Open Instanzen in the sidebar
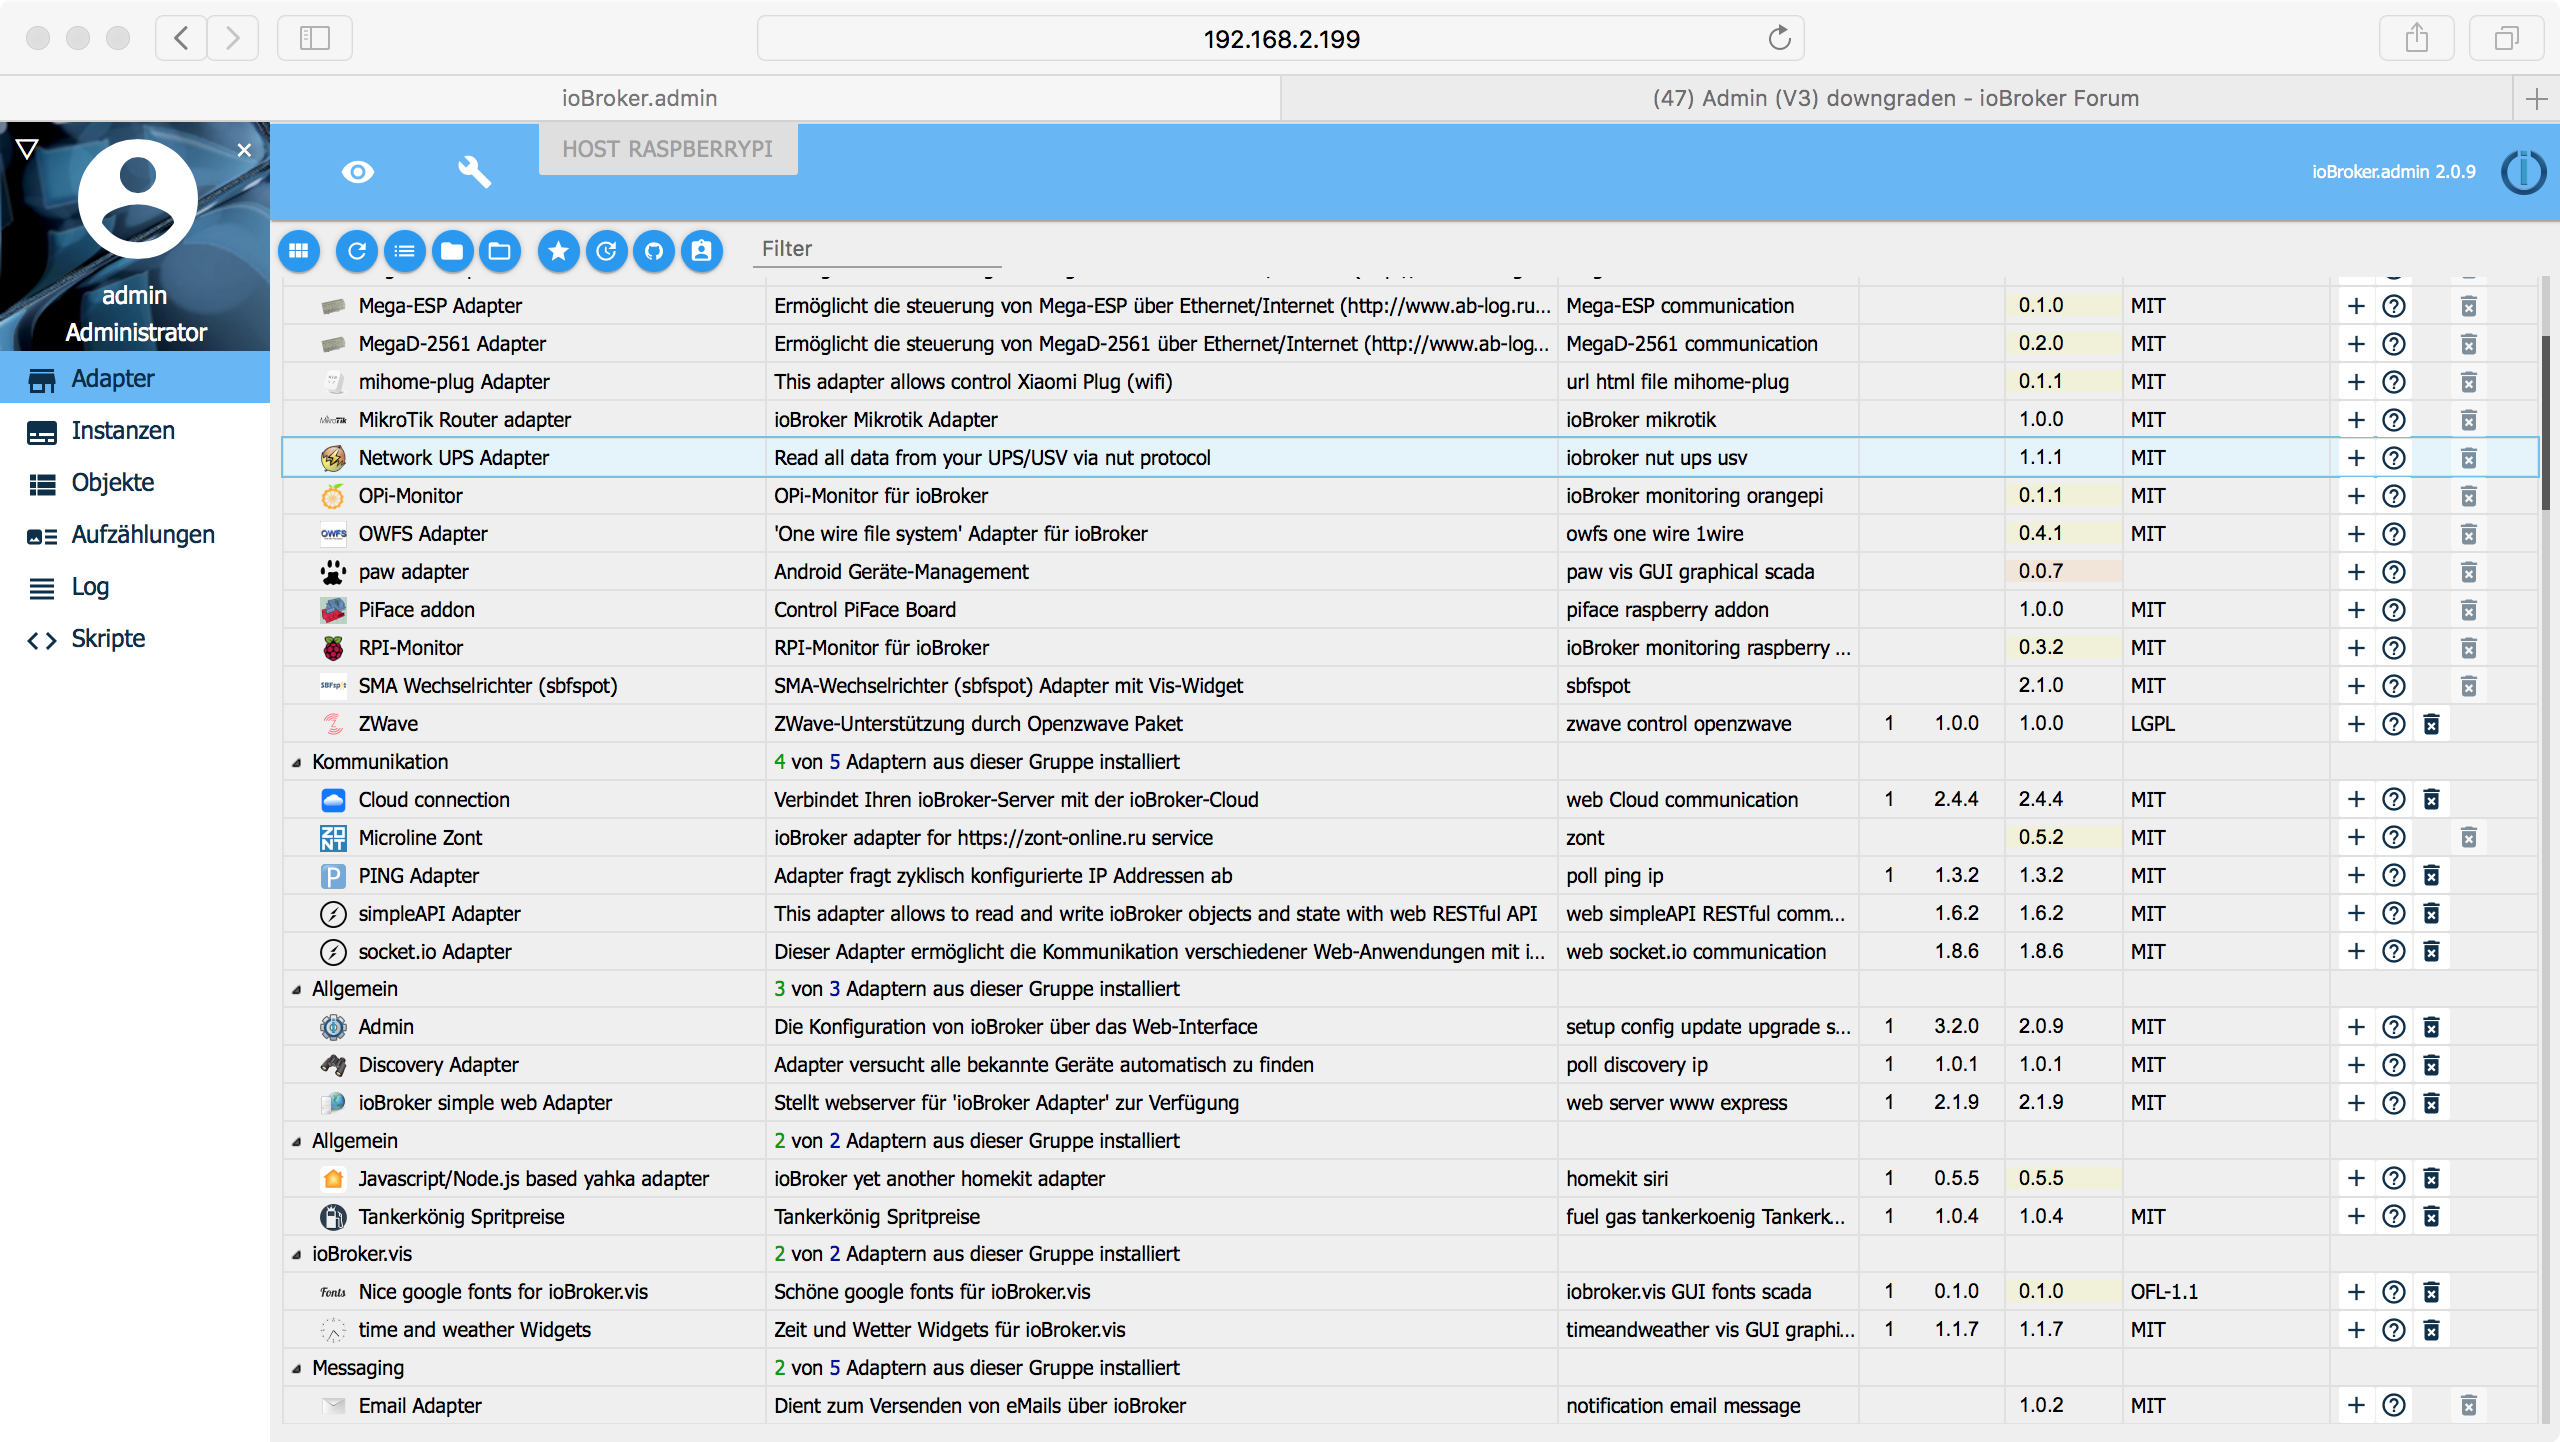This screenshot has height=1442, width=2560. 122,431
